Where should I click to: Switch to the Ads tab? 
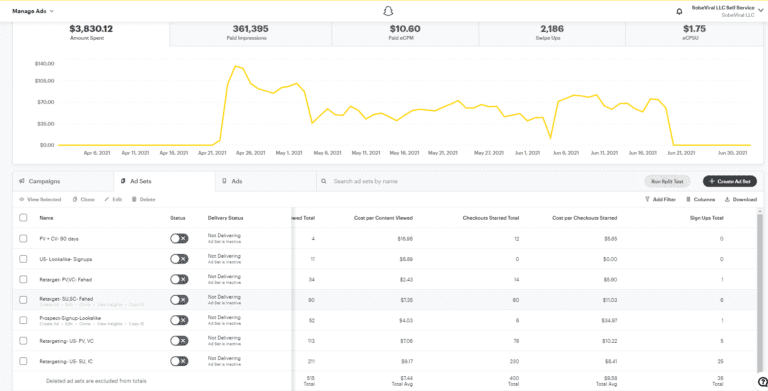265,181
